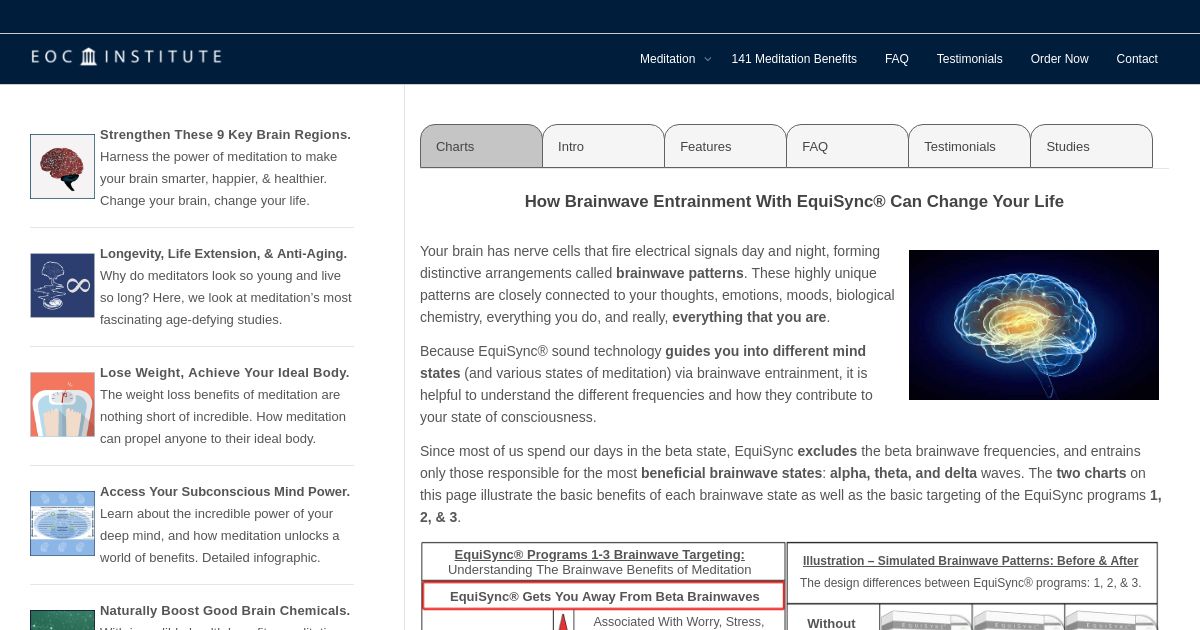Open the Contact page

[1137, 59]
